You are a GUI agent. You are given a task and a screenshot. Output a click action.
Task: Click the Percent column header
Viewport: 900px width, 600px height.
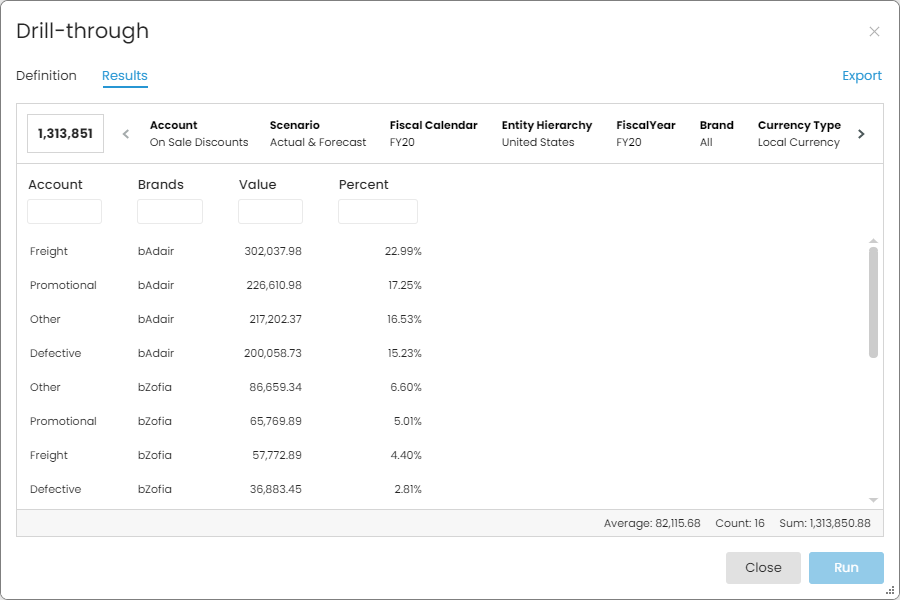pos(363,185)
